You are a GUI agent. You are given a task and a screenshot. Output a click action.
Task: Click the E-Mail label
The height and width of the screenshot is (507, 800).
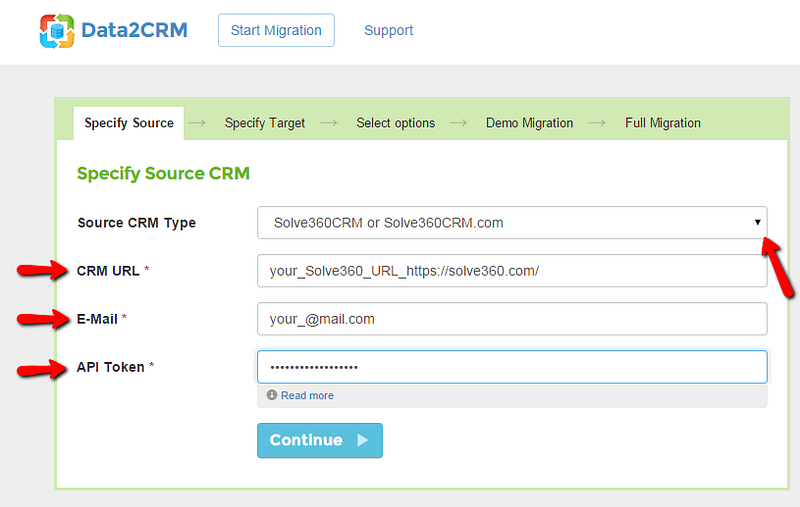[97, 319]
